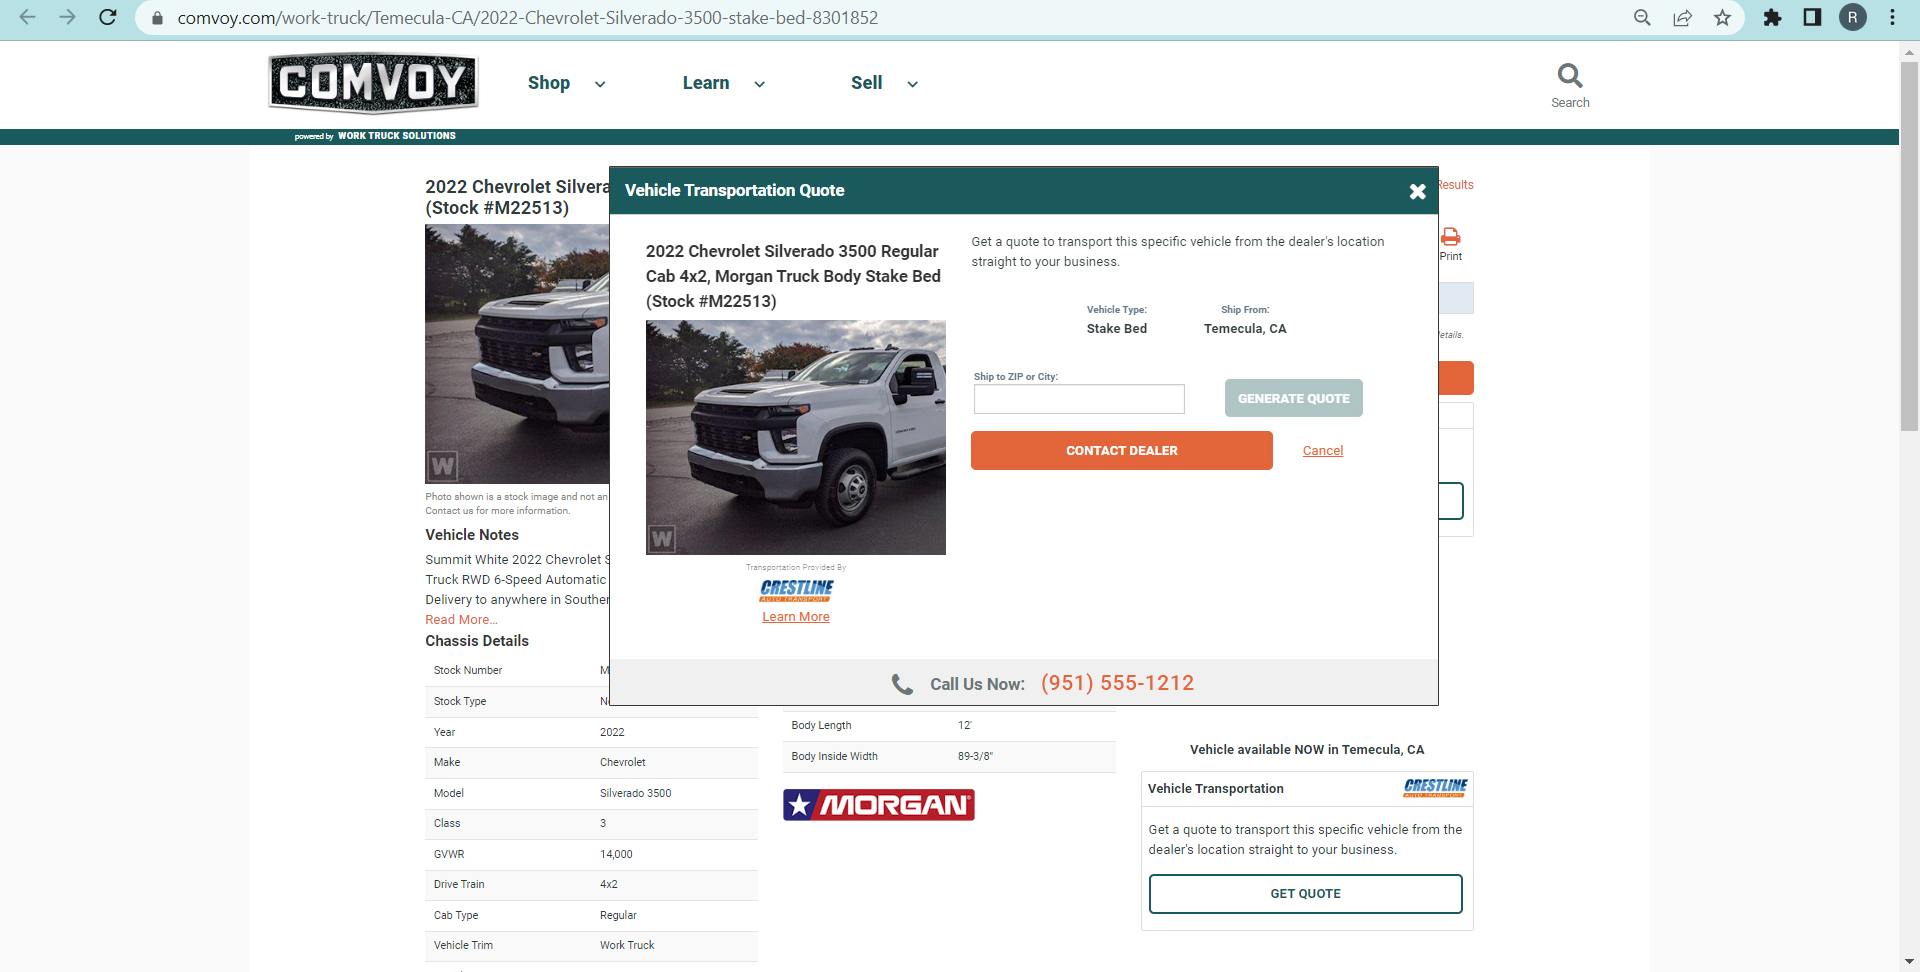Click the Print icon
The image size is (1920, 972).
pos(1450,238)
